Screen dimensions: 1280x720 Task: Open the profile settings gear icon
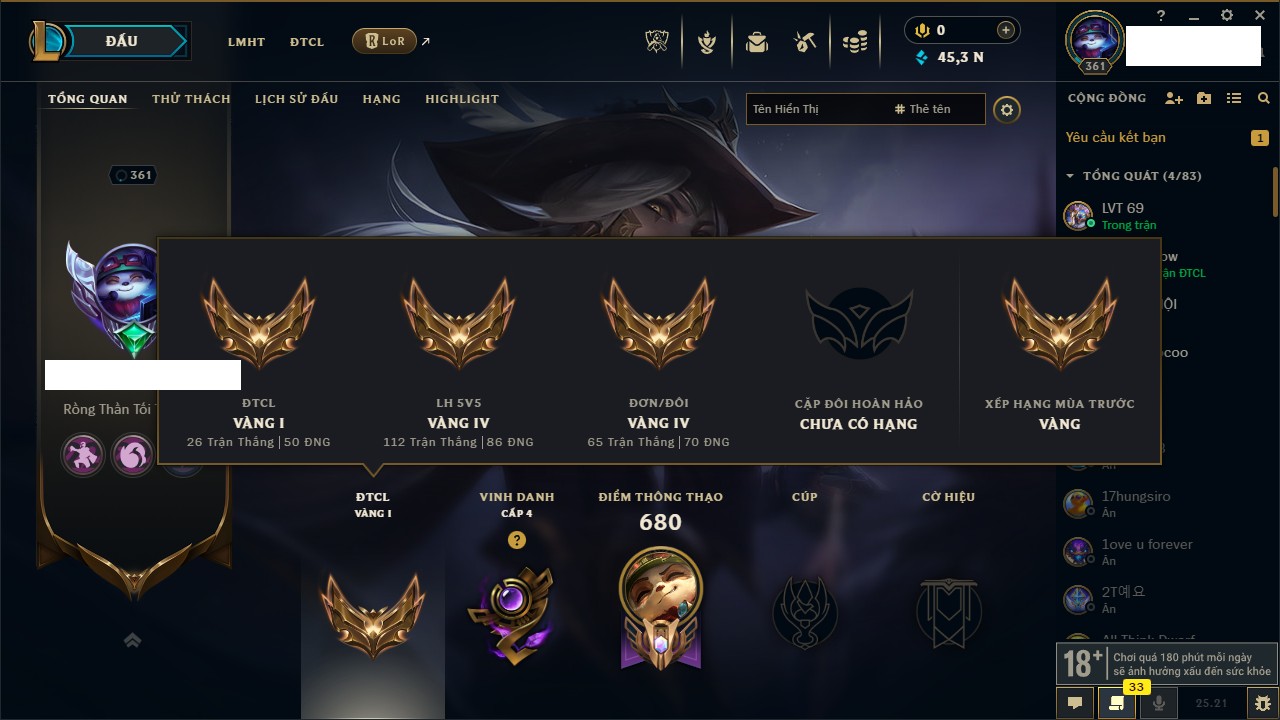pos(1007,109)
